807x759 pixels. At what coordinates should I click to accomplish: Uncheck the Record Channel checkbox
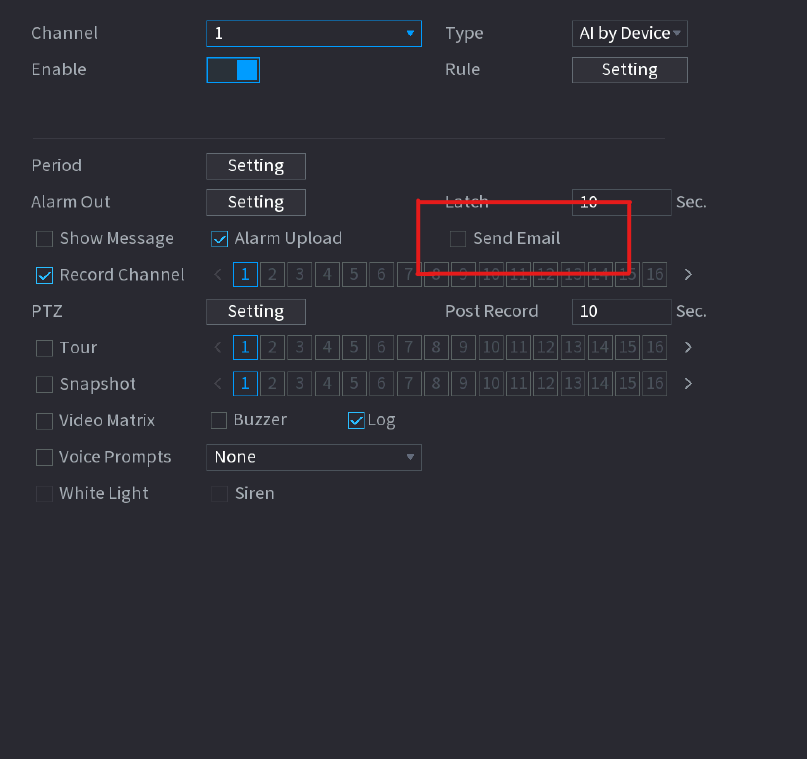pyautogui.click(x=44, y=275)
